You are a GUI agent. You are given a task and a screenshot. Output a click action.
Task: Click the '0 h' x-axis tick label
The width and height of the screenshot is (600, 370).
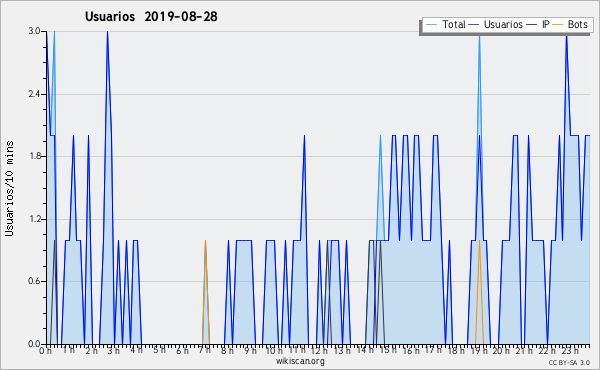point(46,351)
